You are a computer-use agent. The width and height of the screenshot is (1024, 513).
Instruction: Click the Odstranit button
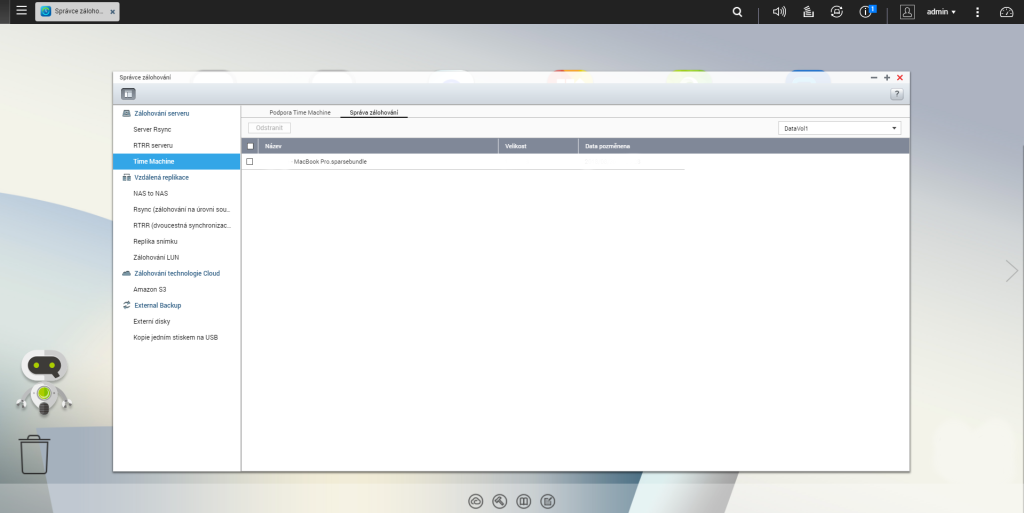point(269,128)
